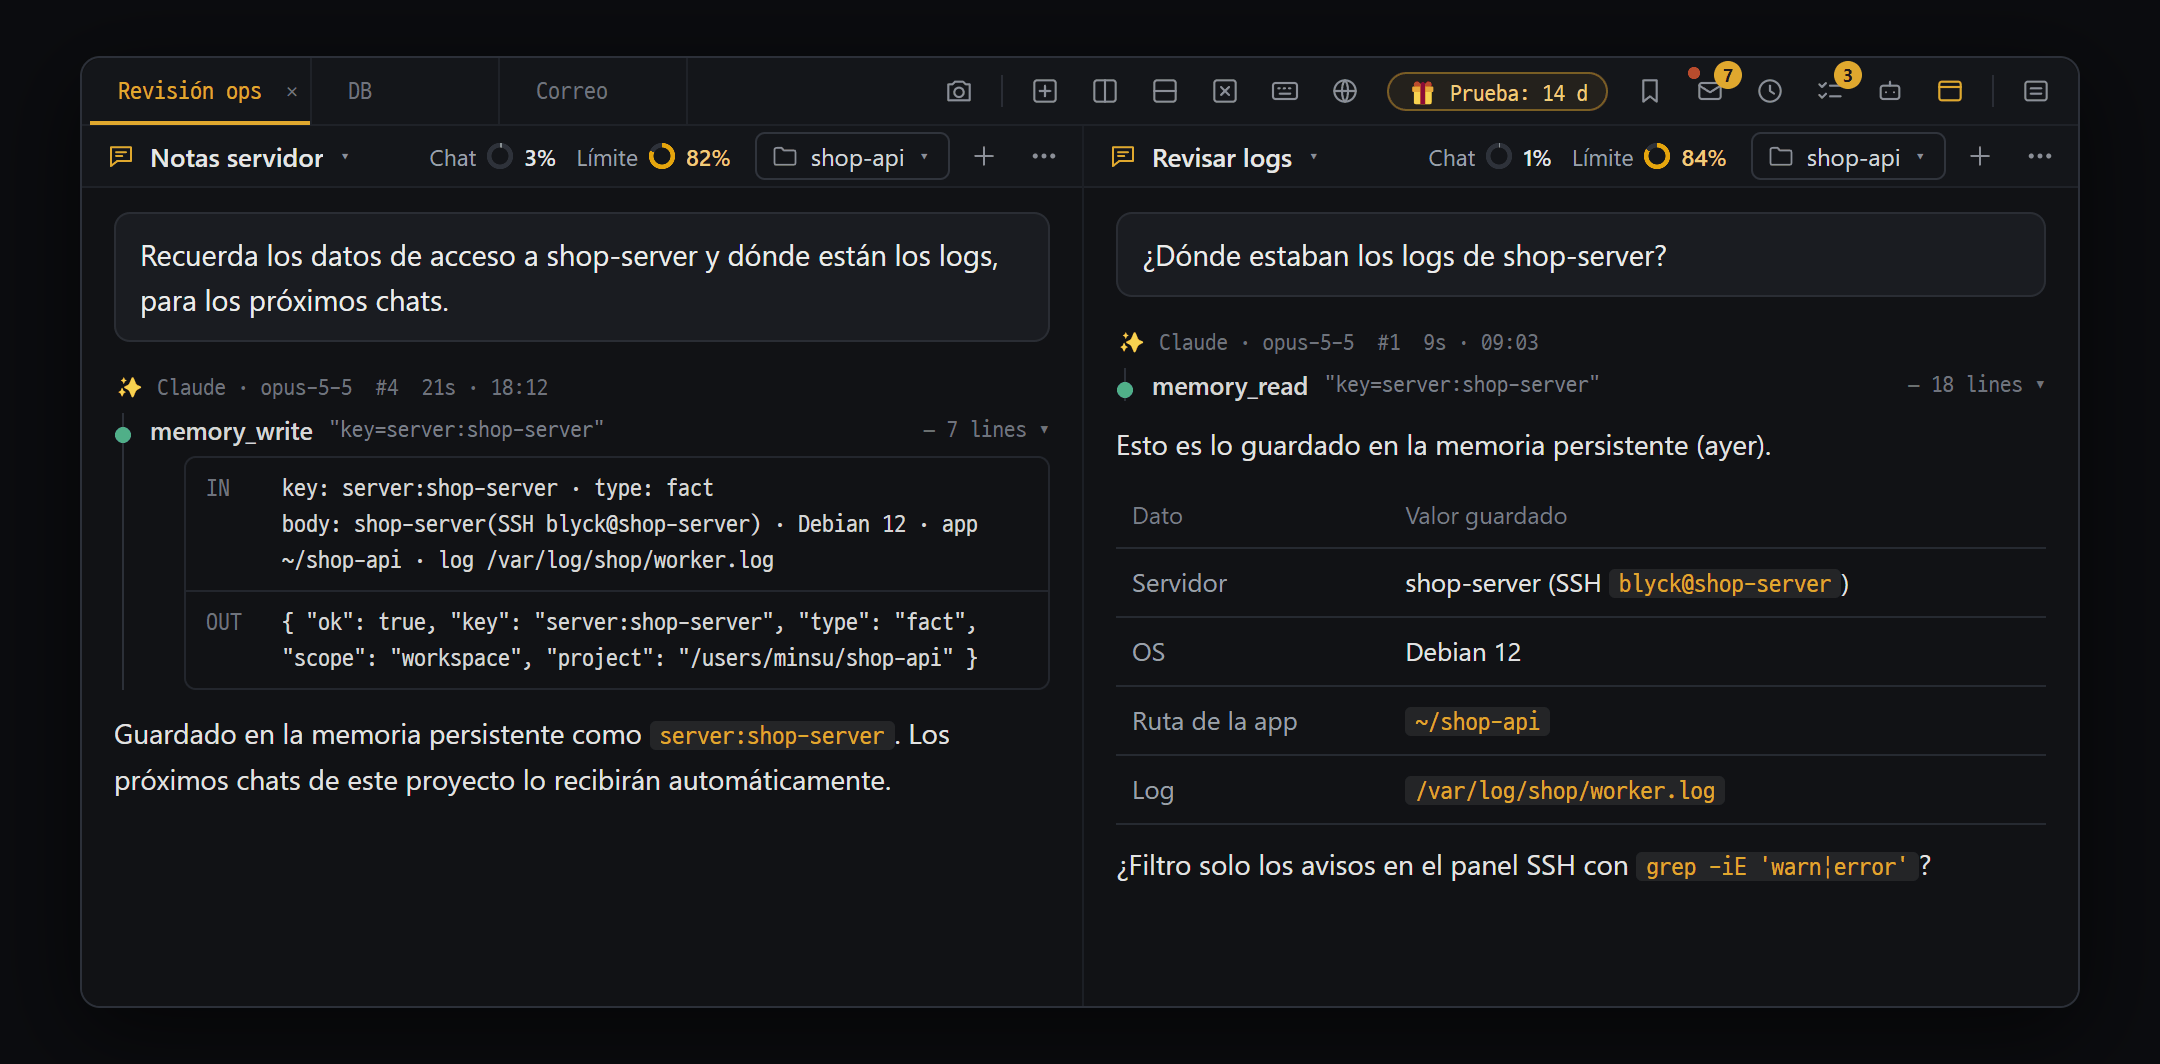Close the Revisión ops tab
Image resolution: width=2160 pixels, height=1064 pixels.
(x=292, y=92)
